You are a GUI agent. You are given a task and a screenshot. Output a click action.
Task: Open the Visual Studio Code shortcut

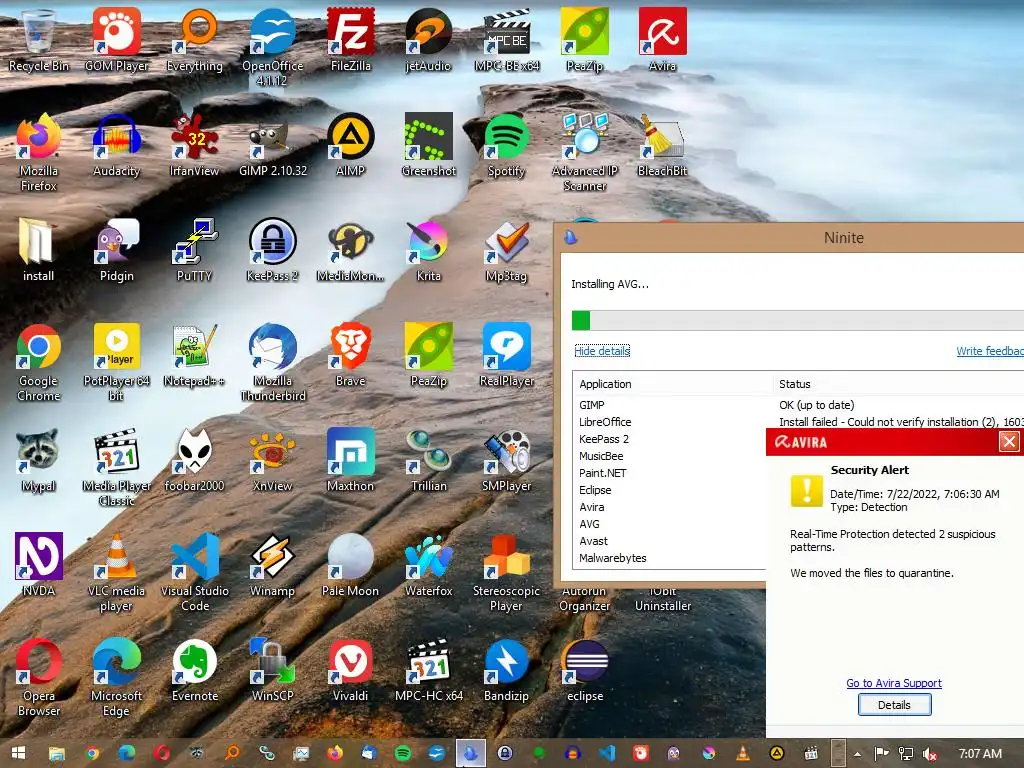[195, 572]
